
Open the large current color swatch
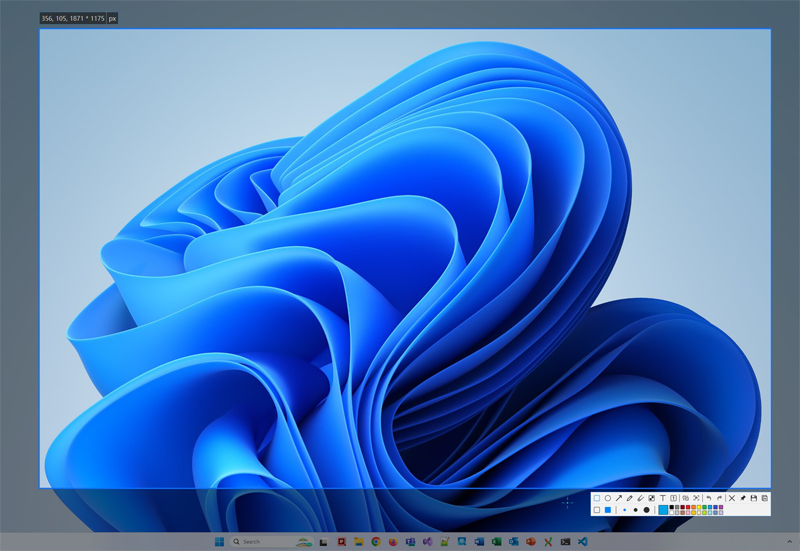pos(663,510)
